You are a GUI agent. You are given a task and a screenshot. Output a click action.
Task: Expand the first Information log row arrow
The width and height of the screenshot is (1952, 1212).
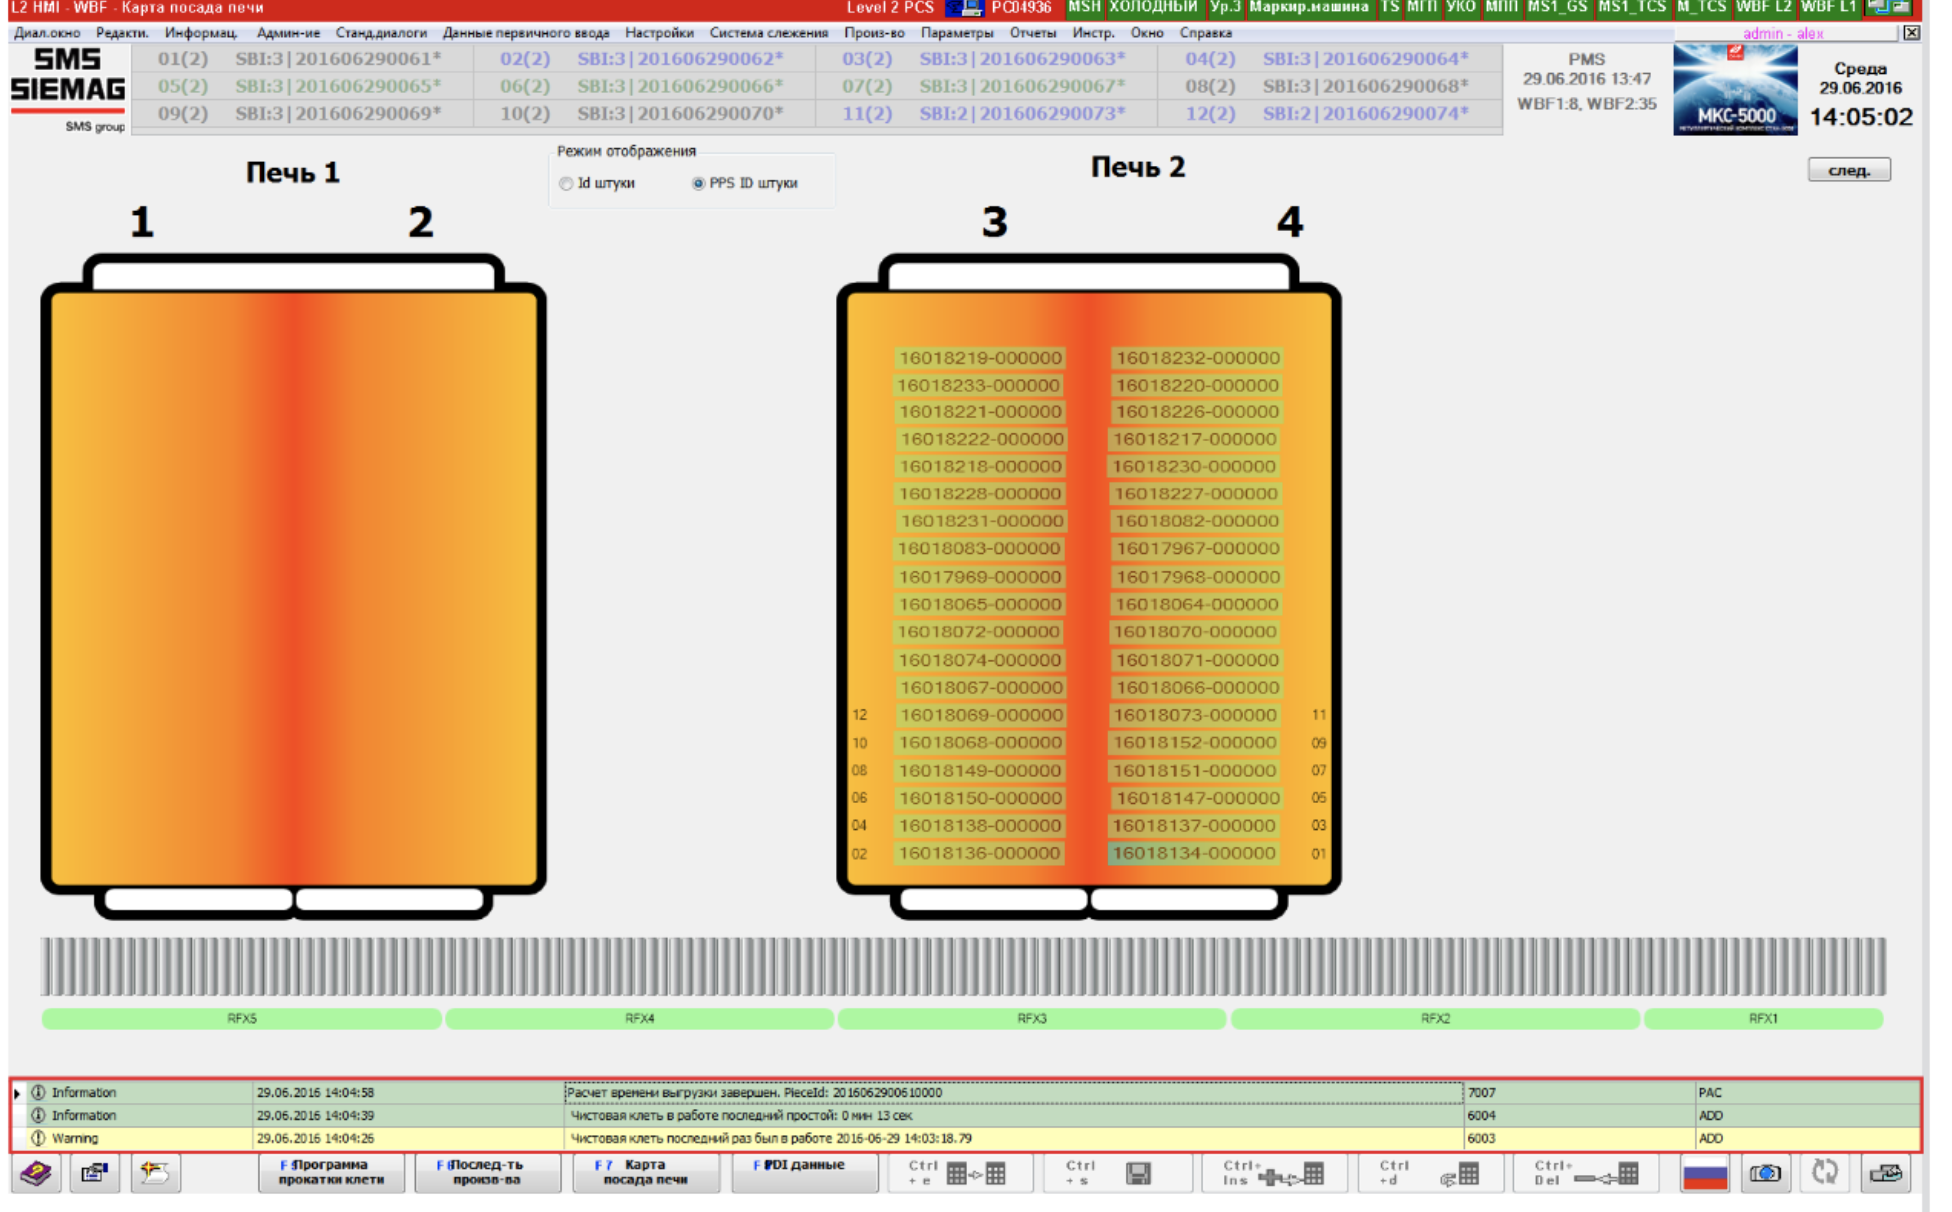pyautogui.click(x=18, y=1093)
